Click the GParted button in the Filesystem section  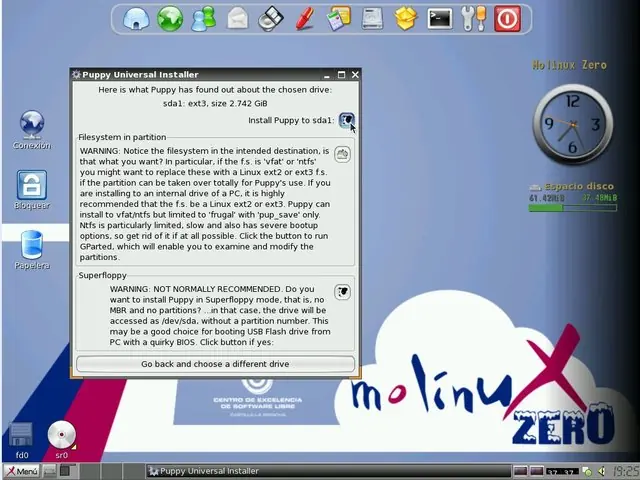tap(342, 154)
